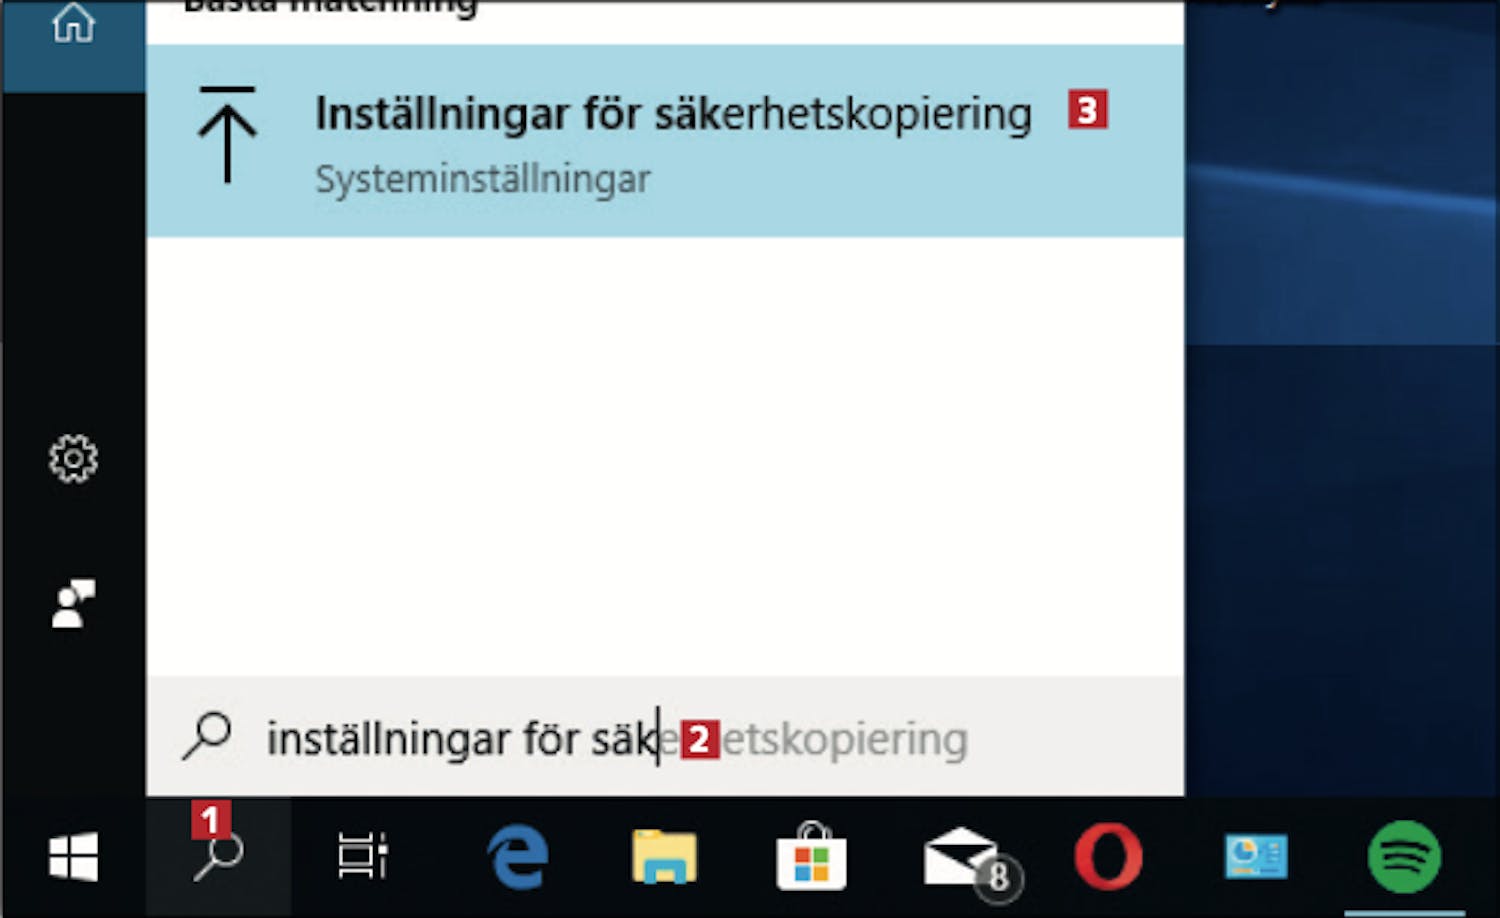Click the upload arrow icon of the backup result

[x=227, y=135]
